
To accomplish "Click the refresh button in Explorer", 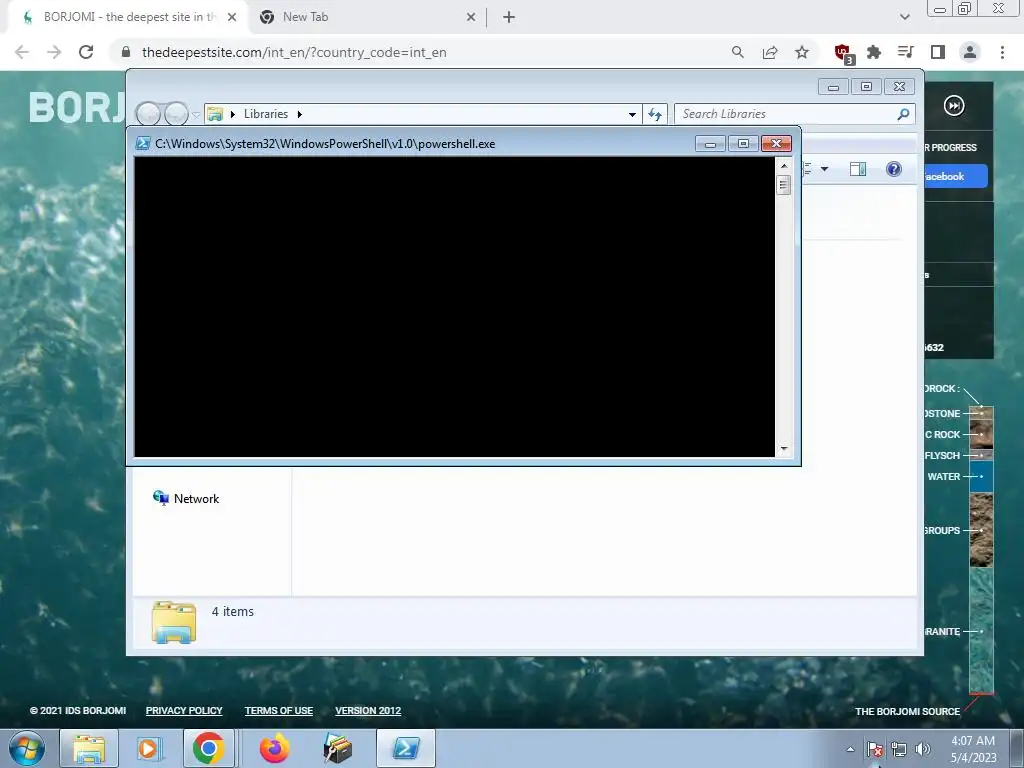I will click(x=655, y=114).
